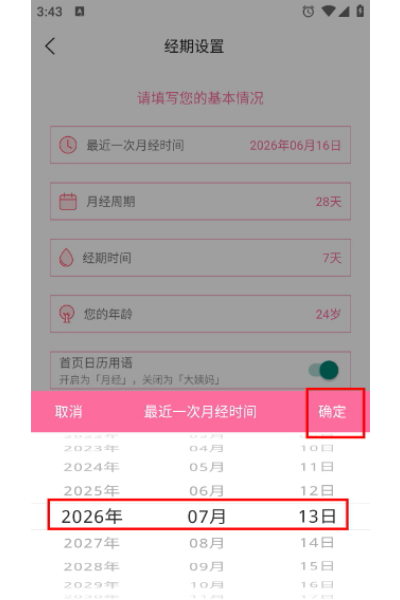Click the tree icon beside 您的年龄
400x600 pixels.
67,314
